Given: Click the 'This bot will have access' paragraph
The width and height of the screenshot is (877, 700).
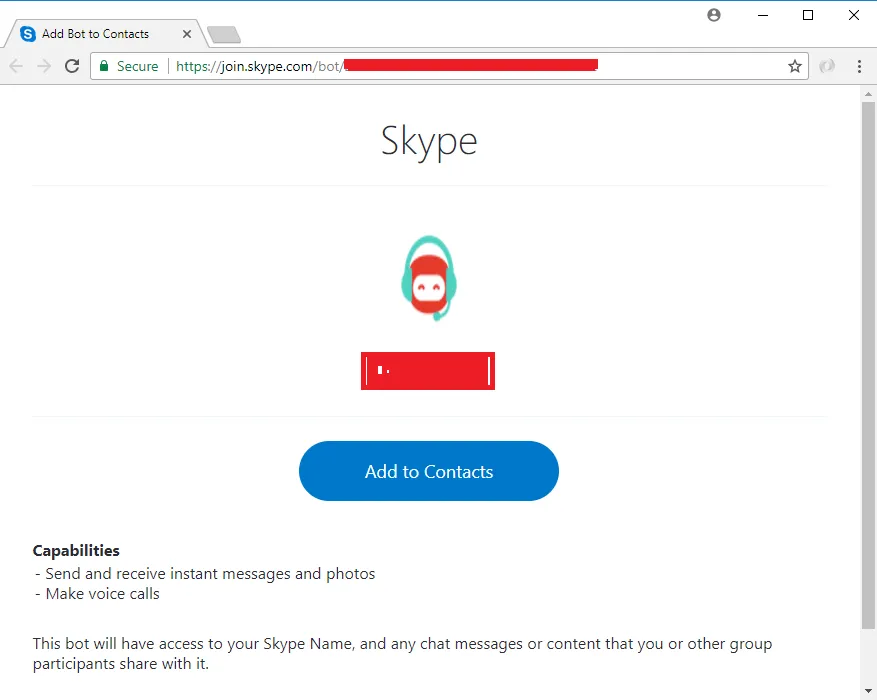Looking at the screenshot, I should pos(402,654).
